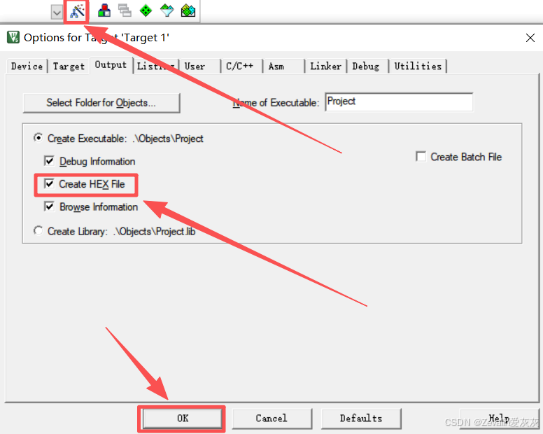Toggle the Browse Information checkbox

[49, 206]
